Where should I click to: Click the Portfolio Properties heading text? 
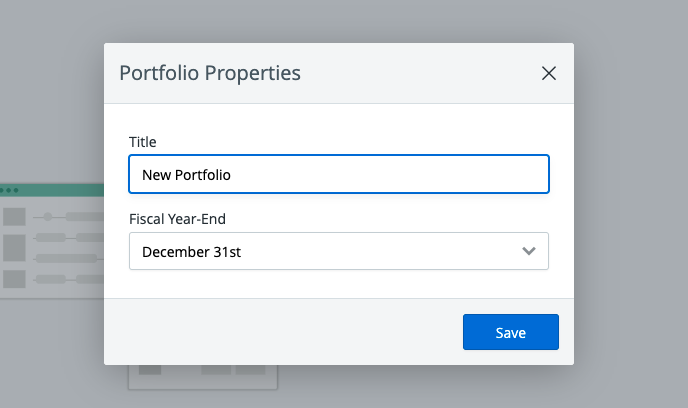point(210,73)
